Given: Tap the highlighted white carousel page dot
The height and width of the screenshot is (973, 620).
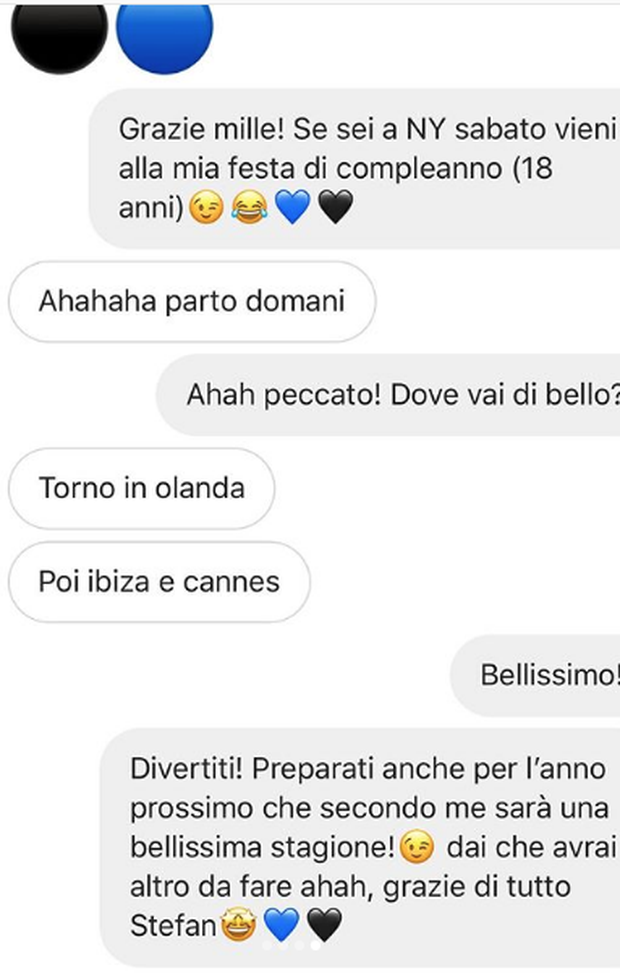Looking at the screenshot, I should pos(316,946).
